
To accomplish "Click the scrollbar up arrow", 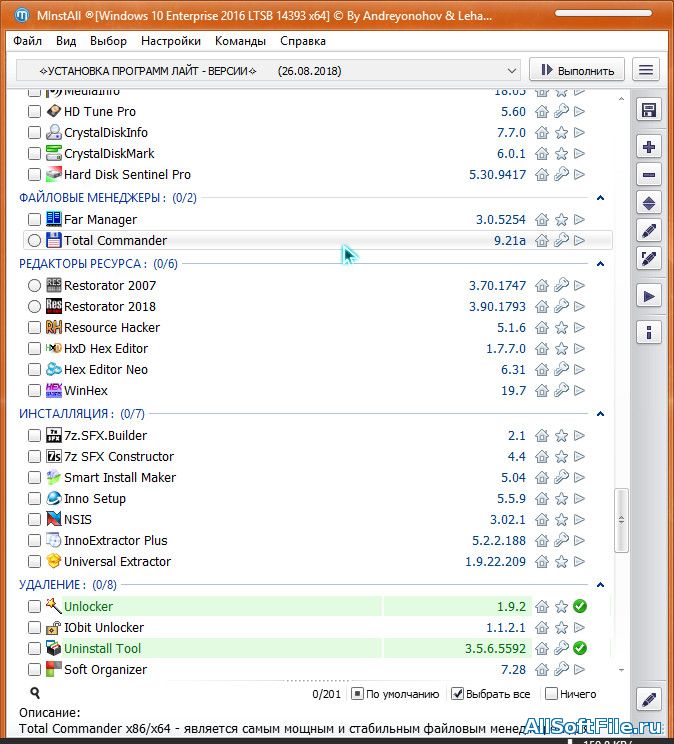I will click(621, 99).
